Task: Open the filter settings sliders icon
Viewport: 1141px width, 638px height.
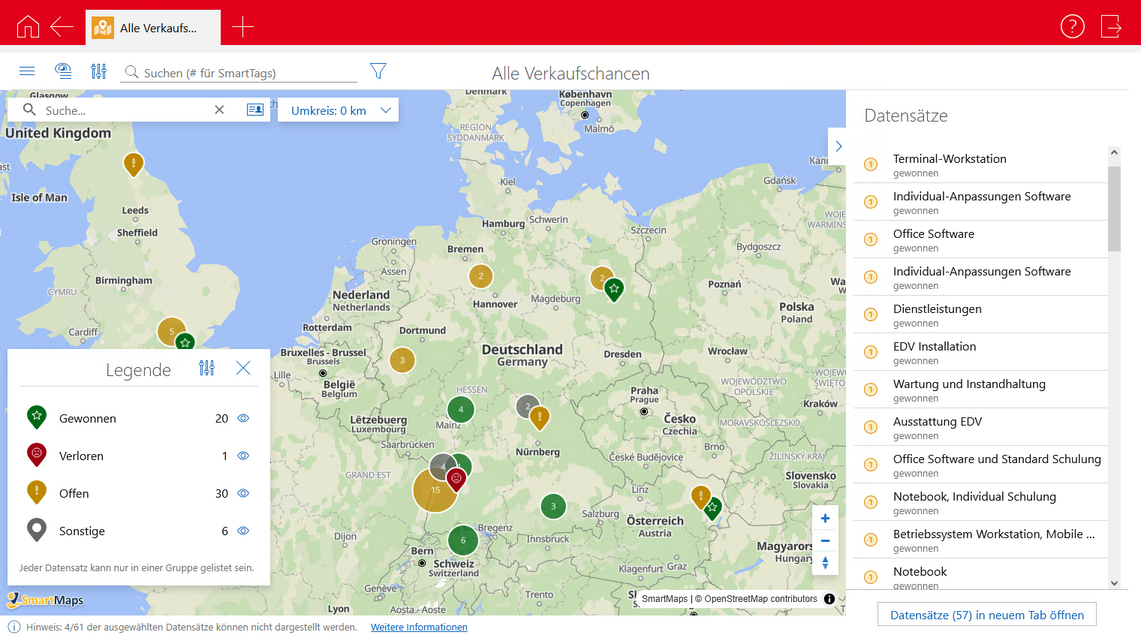Action: (98, 71)
